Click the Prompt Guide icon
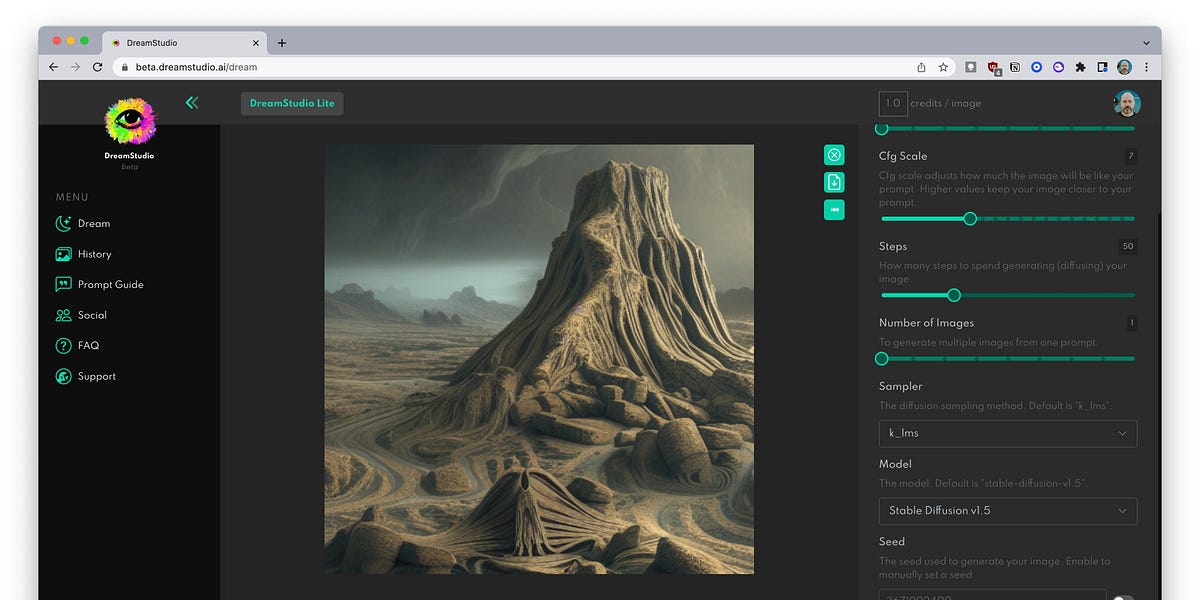 click(x=62, y=284)
